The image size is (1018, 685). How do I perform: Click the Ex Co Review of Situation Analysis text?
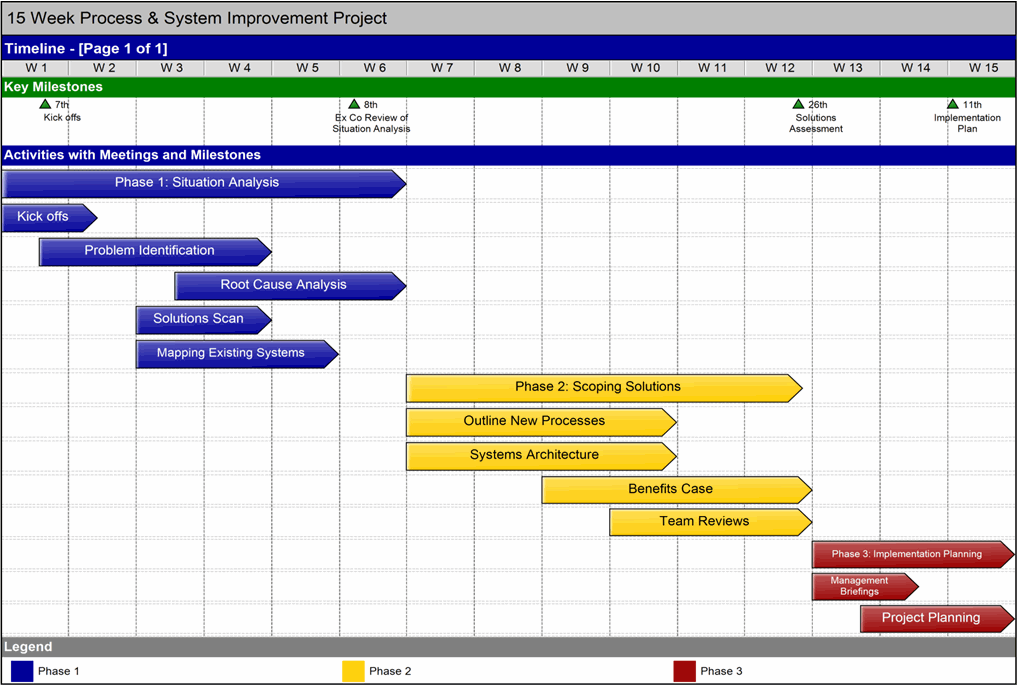click(x=371, y=123)
